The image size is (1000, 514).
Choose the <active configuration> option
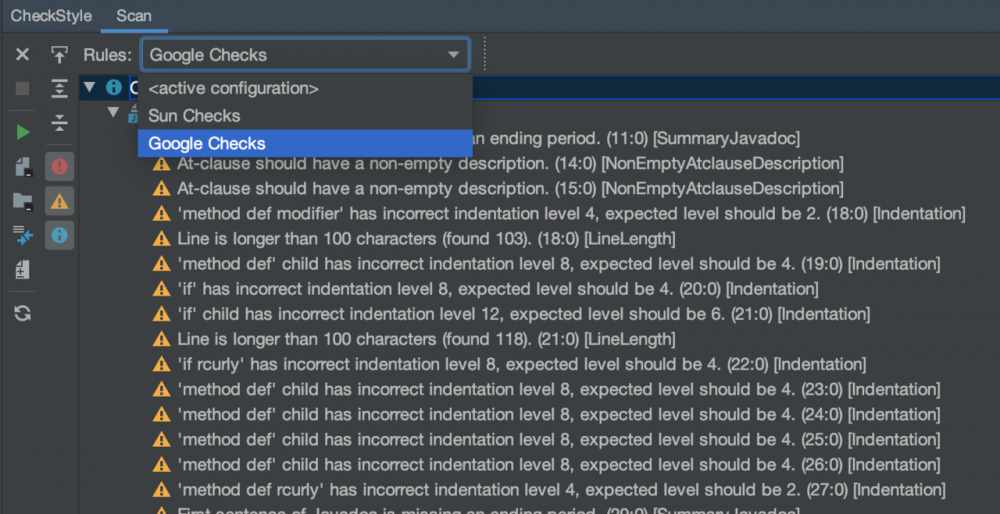(x=233, y=88)
